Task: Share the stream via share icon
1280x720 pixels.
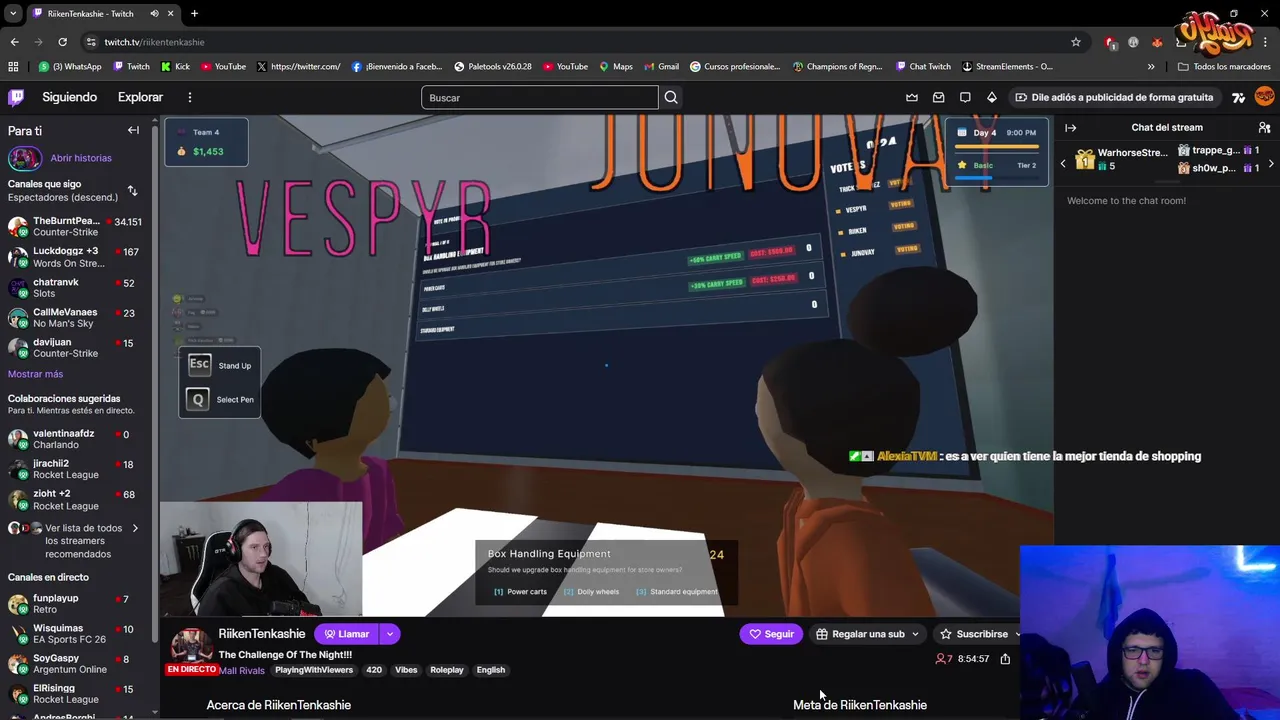Action: (x=1005, y=659)
